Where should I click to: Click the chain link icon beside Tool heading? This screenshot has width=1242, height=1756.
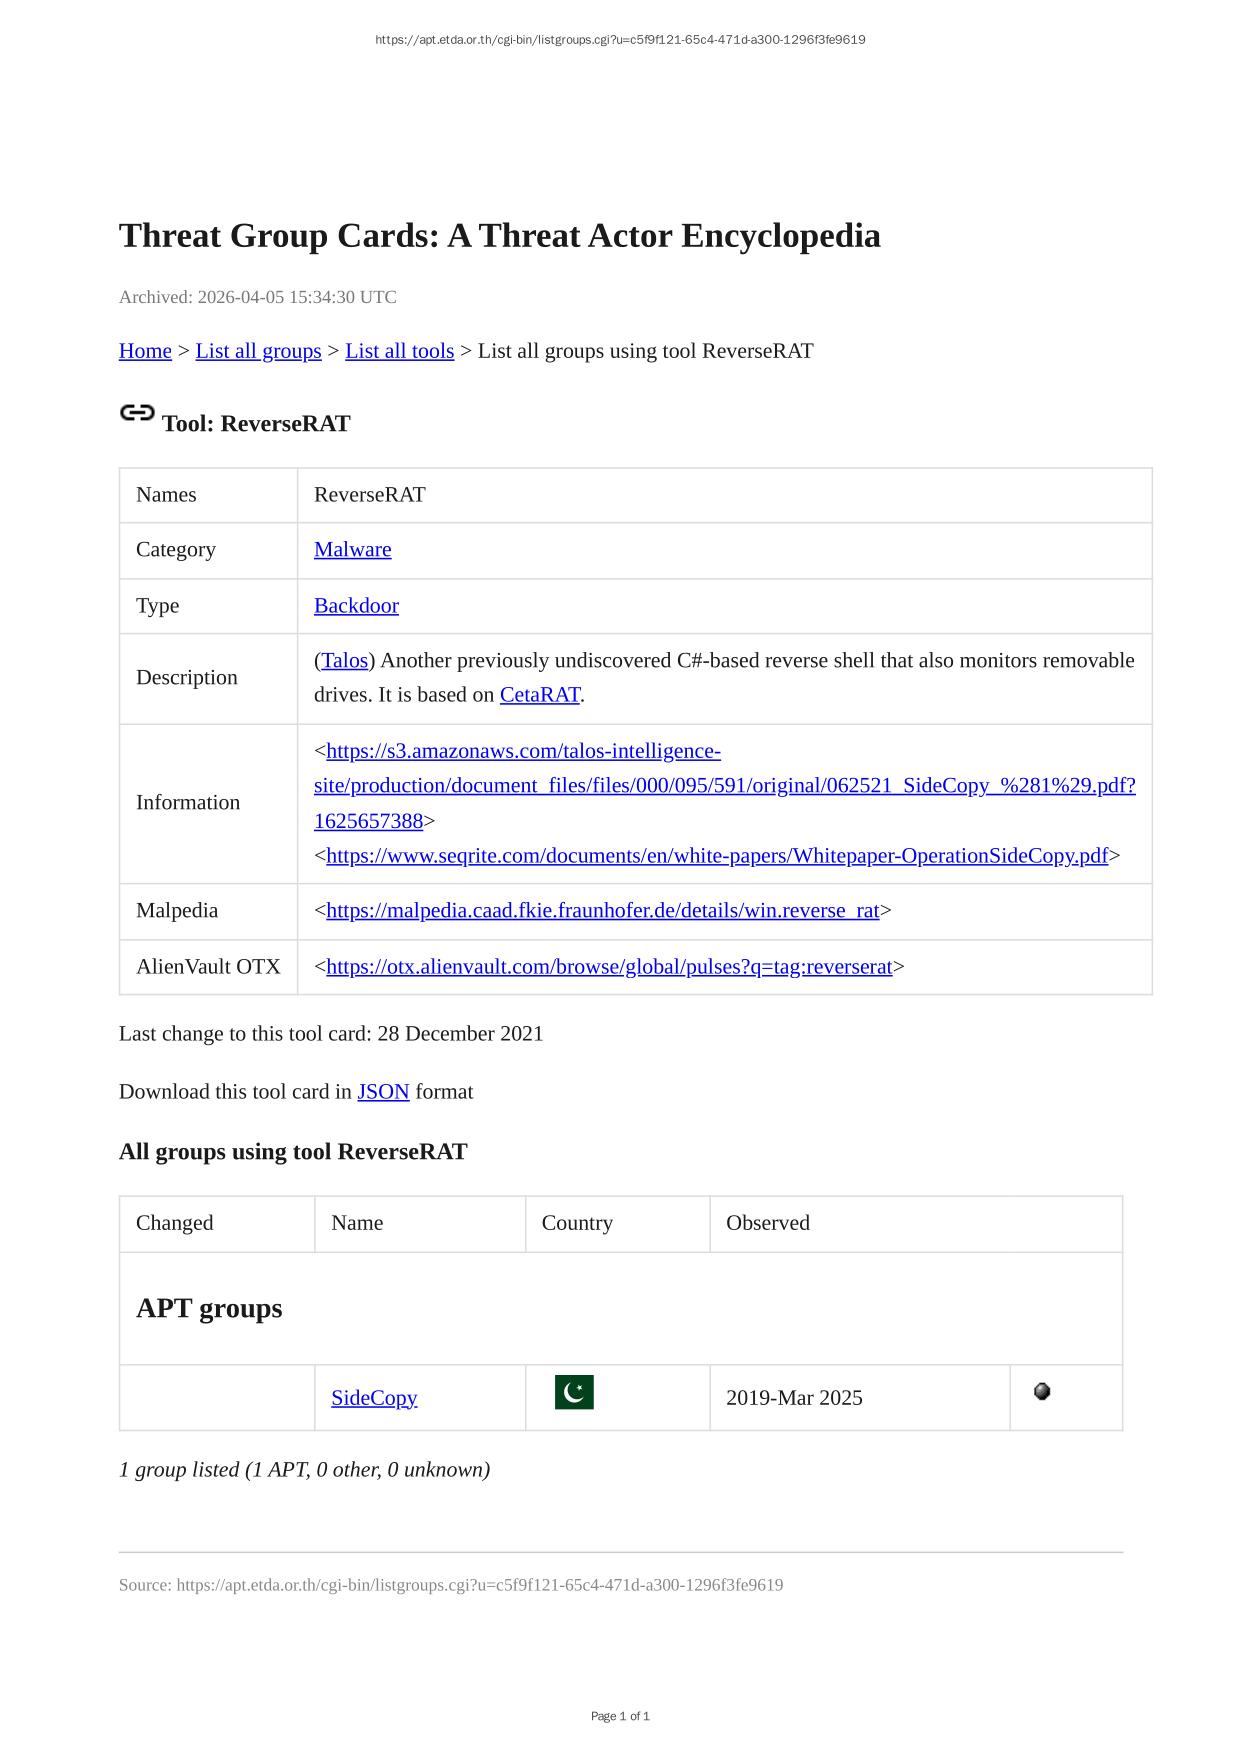(137, 413)
